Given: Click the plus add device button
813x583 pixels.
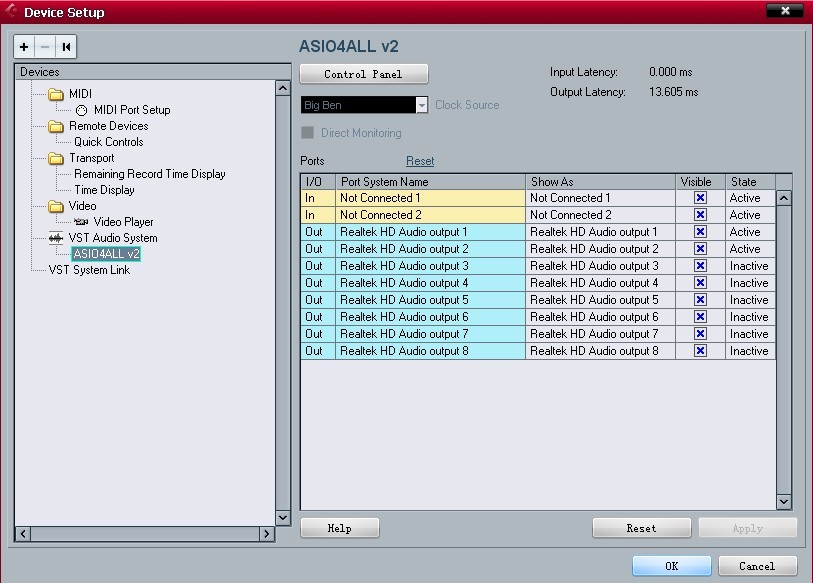Looking at the screenshot, I should pos(24,47).
